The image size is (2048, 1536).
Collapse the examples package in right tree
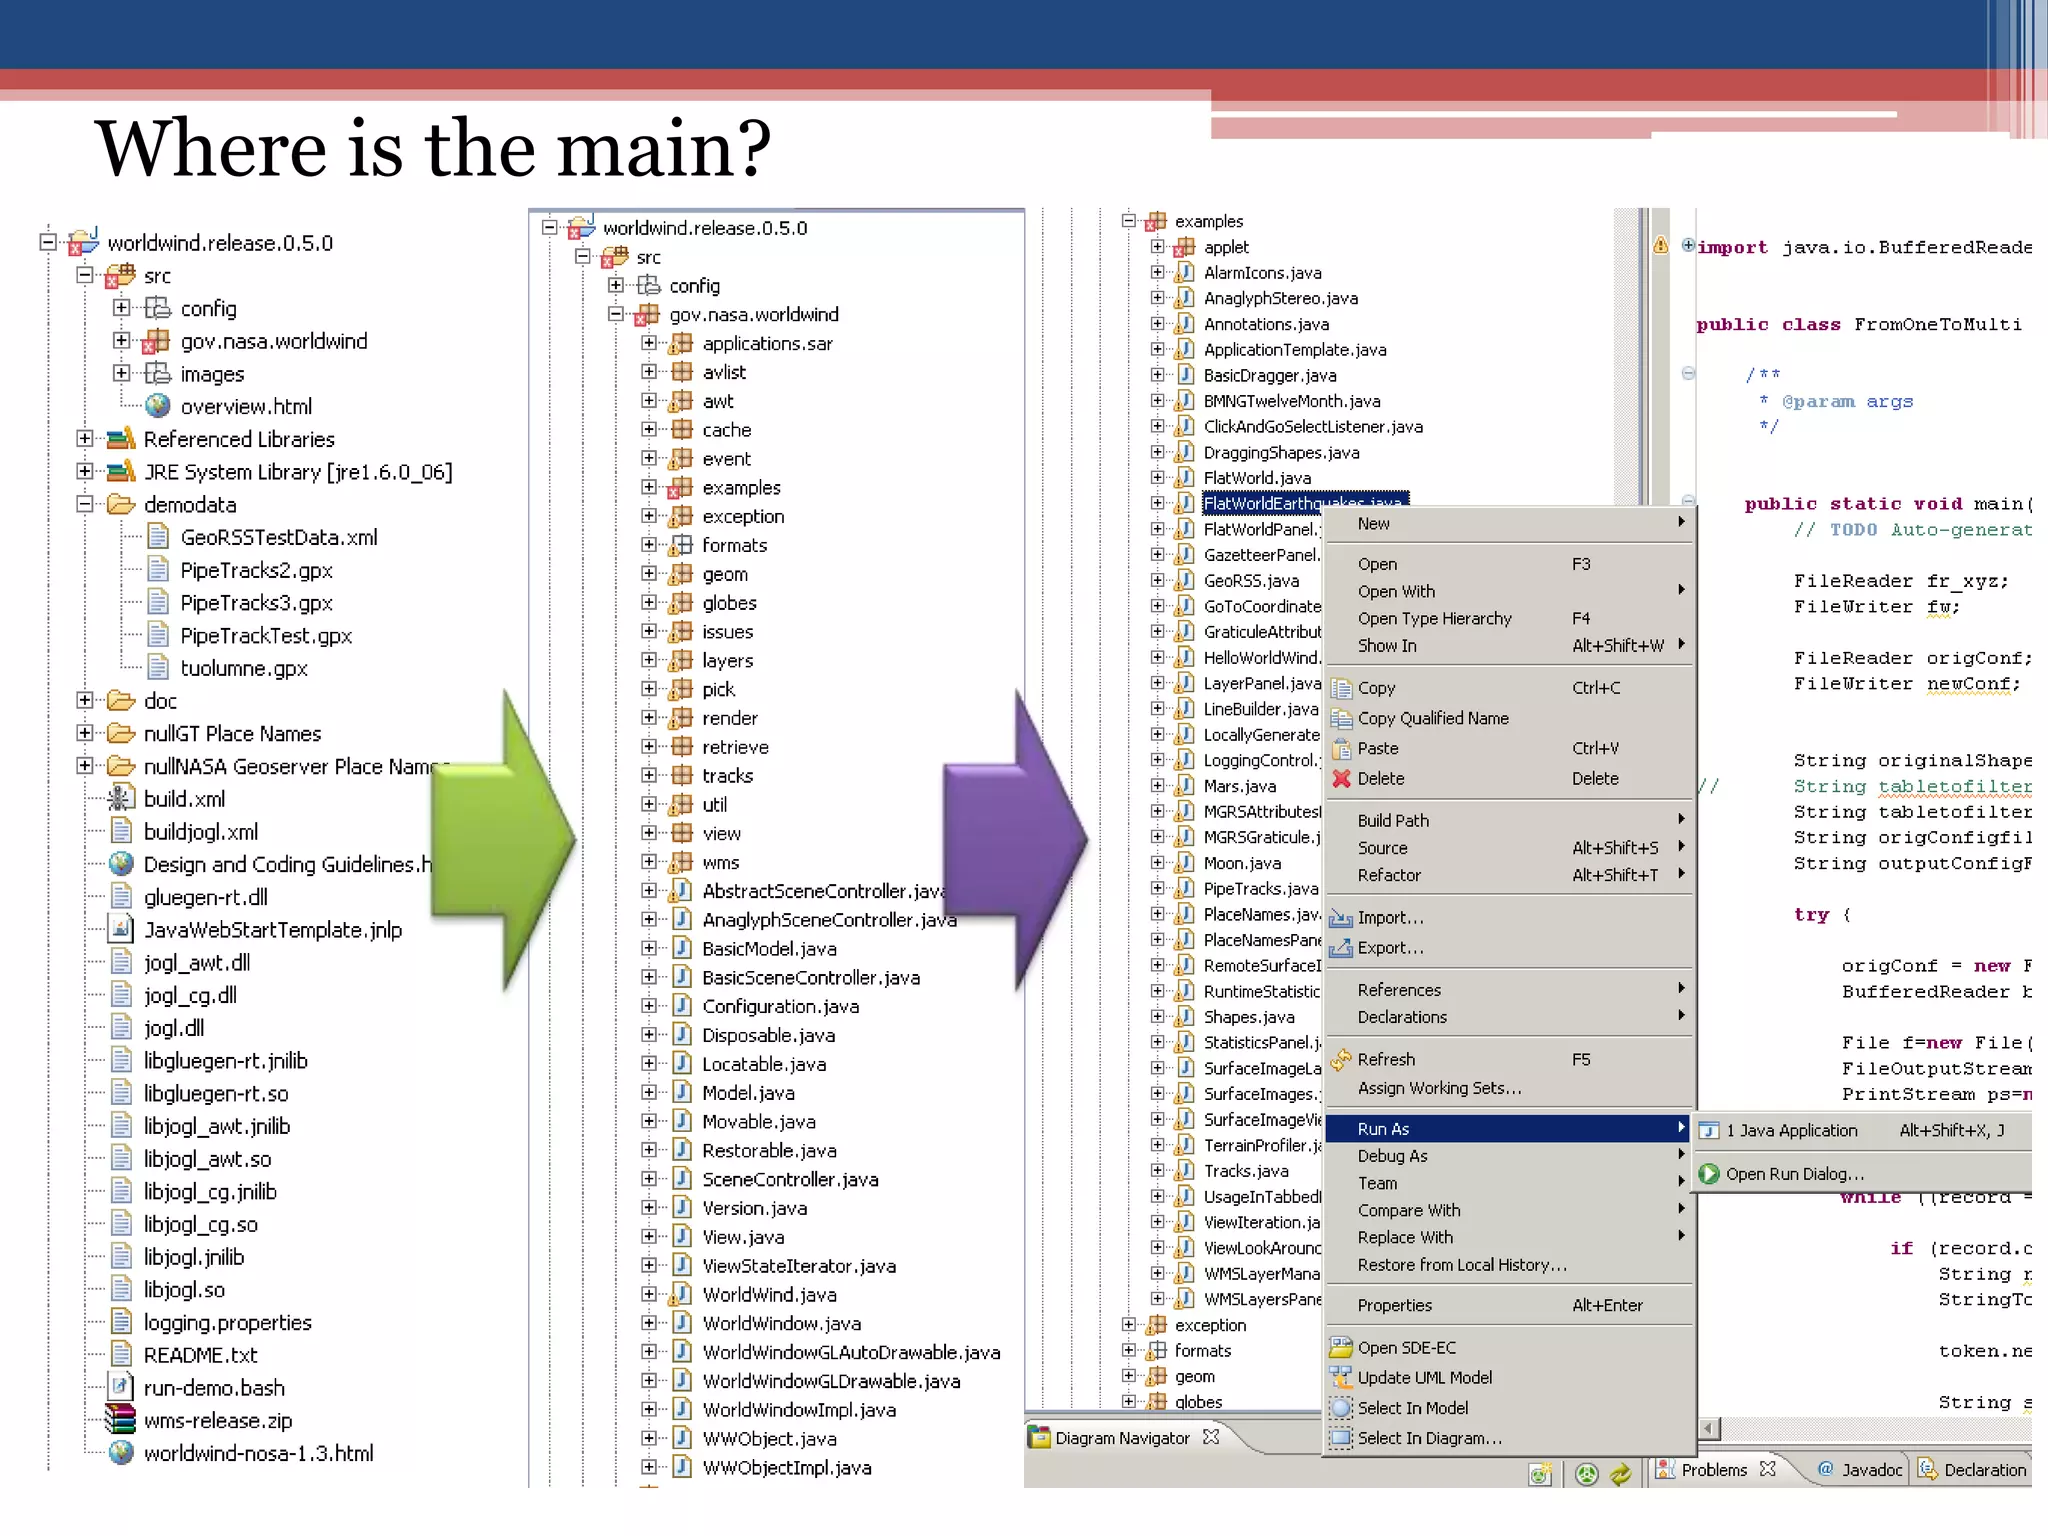tap(1128, 221)
